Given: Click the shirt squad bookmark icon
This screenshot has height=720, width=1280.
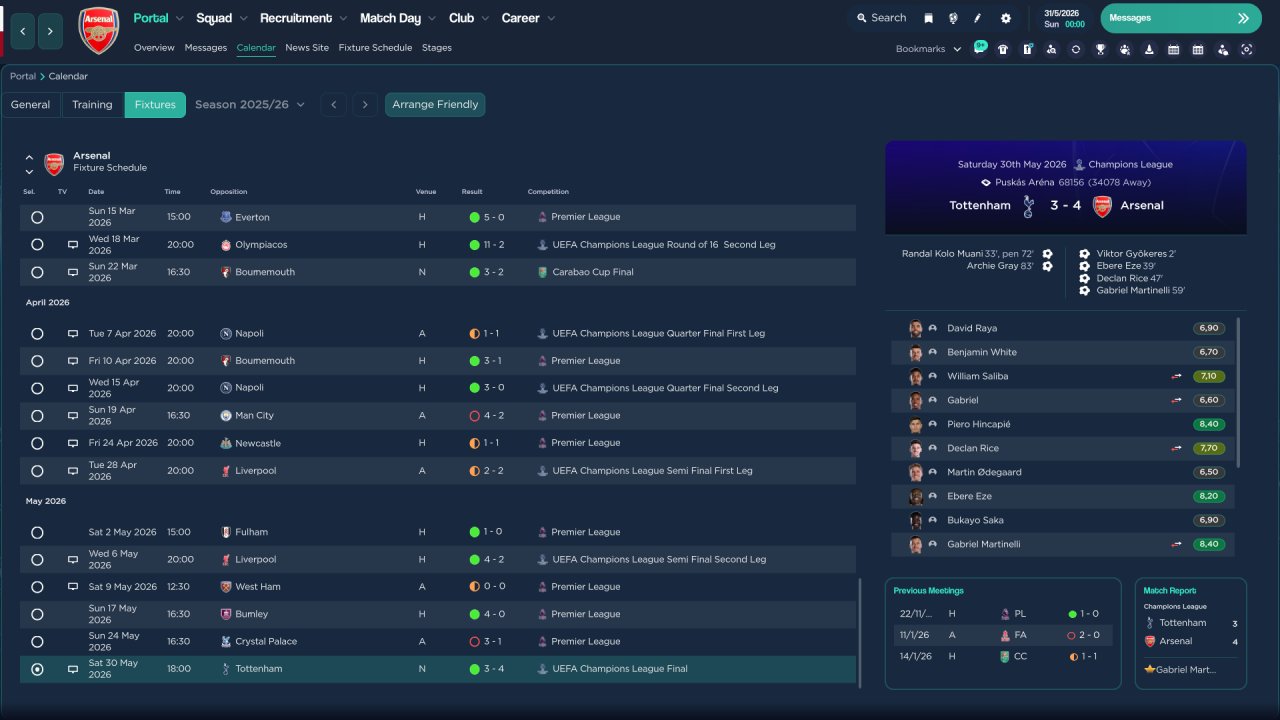Looking at the screenshot, I should click(x=1003, y=49).
